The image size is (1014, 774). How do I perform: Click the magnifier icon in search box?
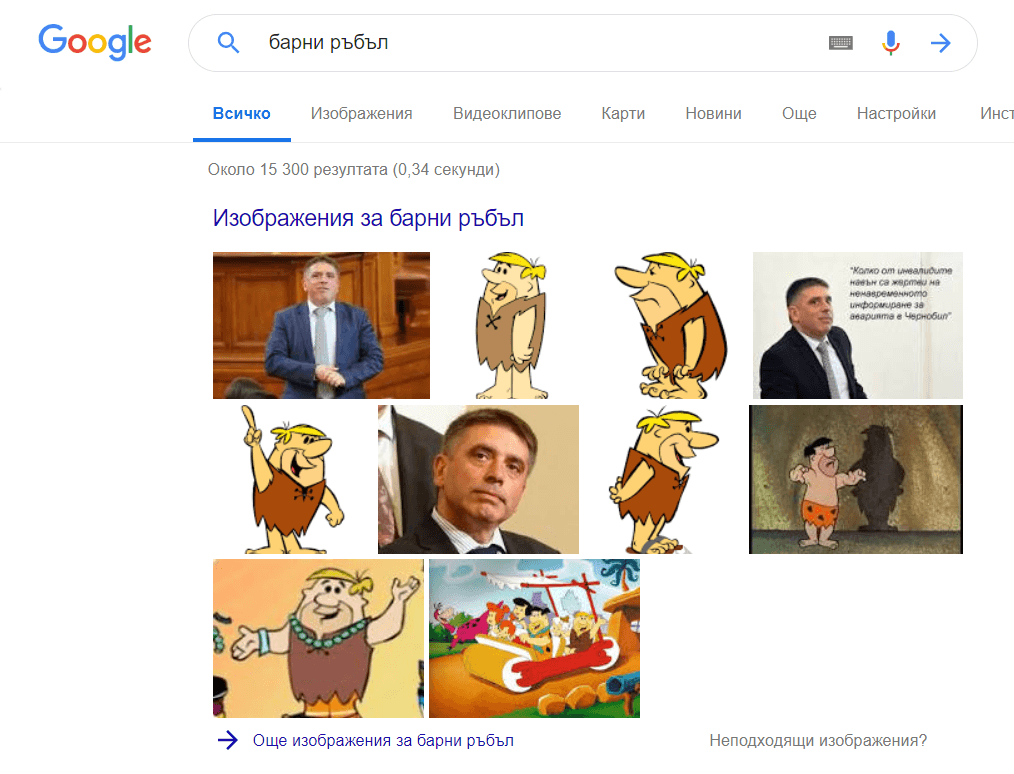[x=229, y=43]
